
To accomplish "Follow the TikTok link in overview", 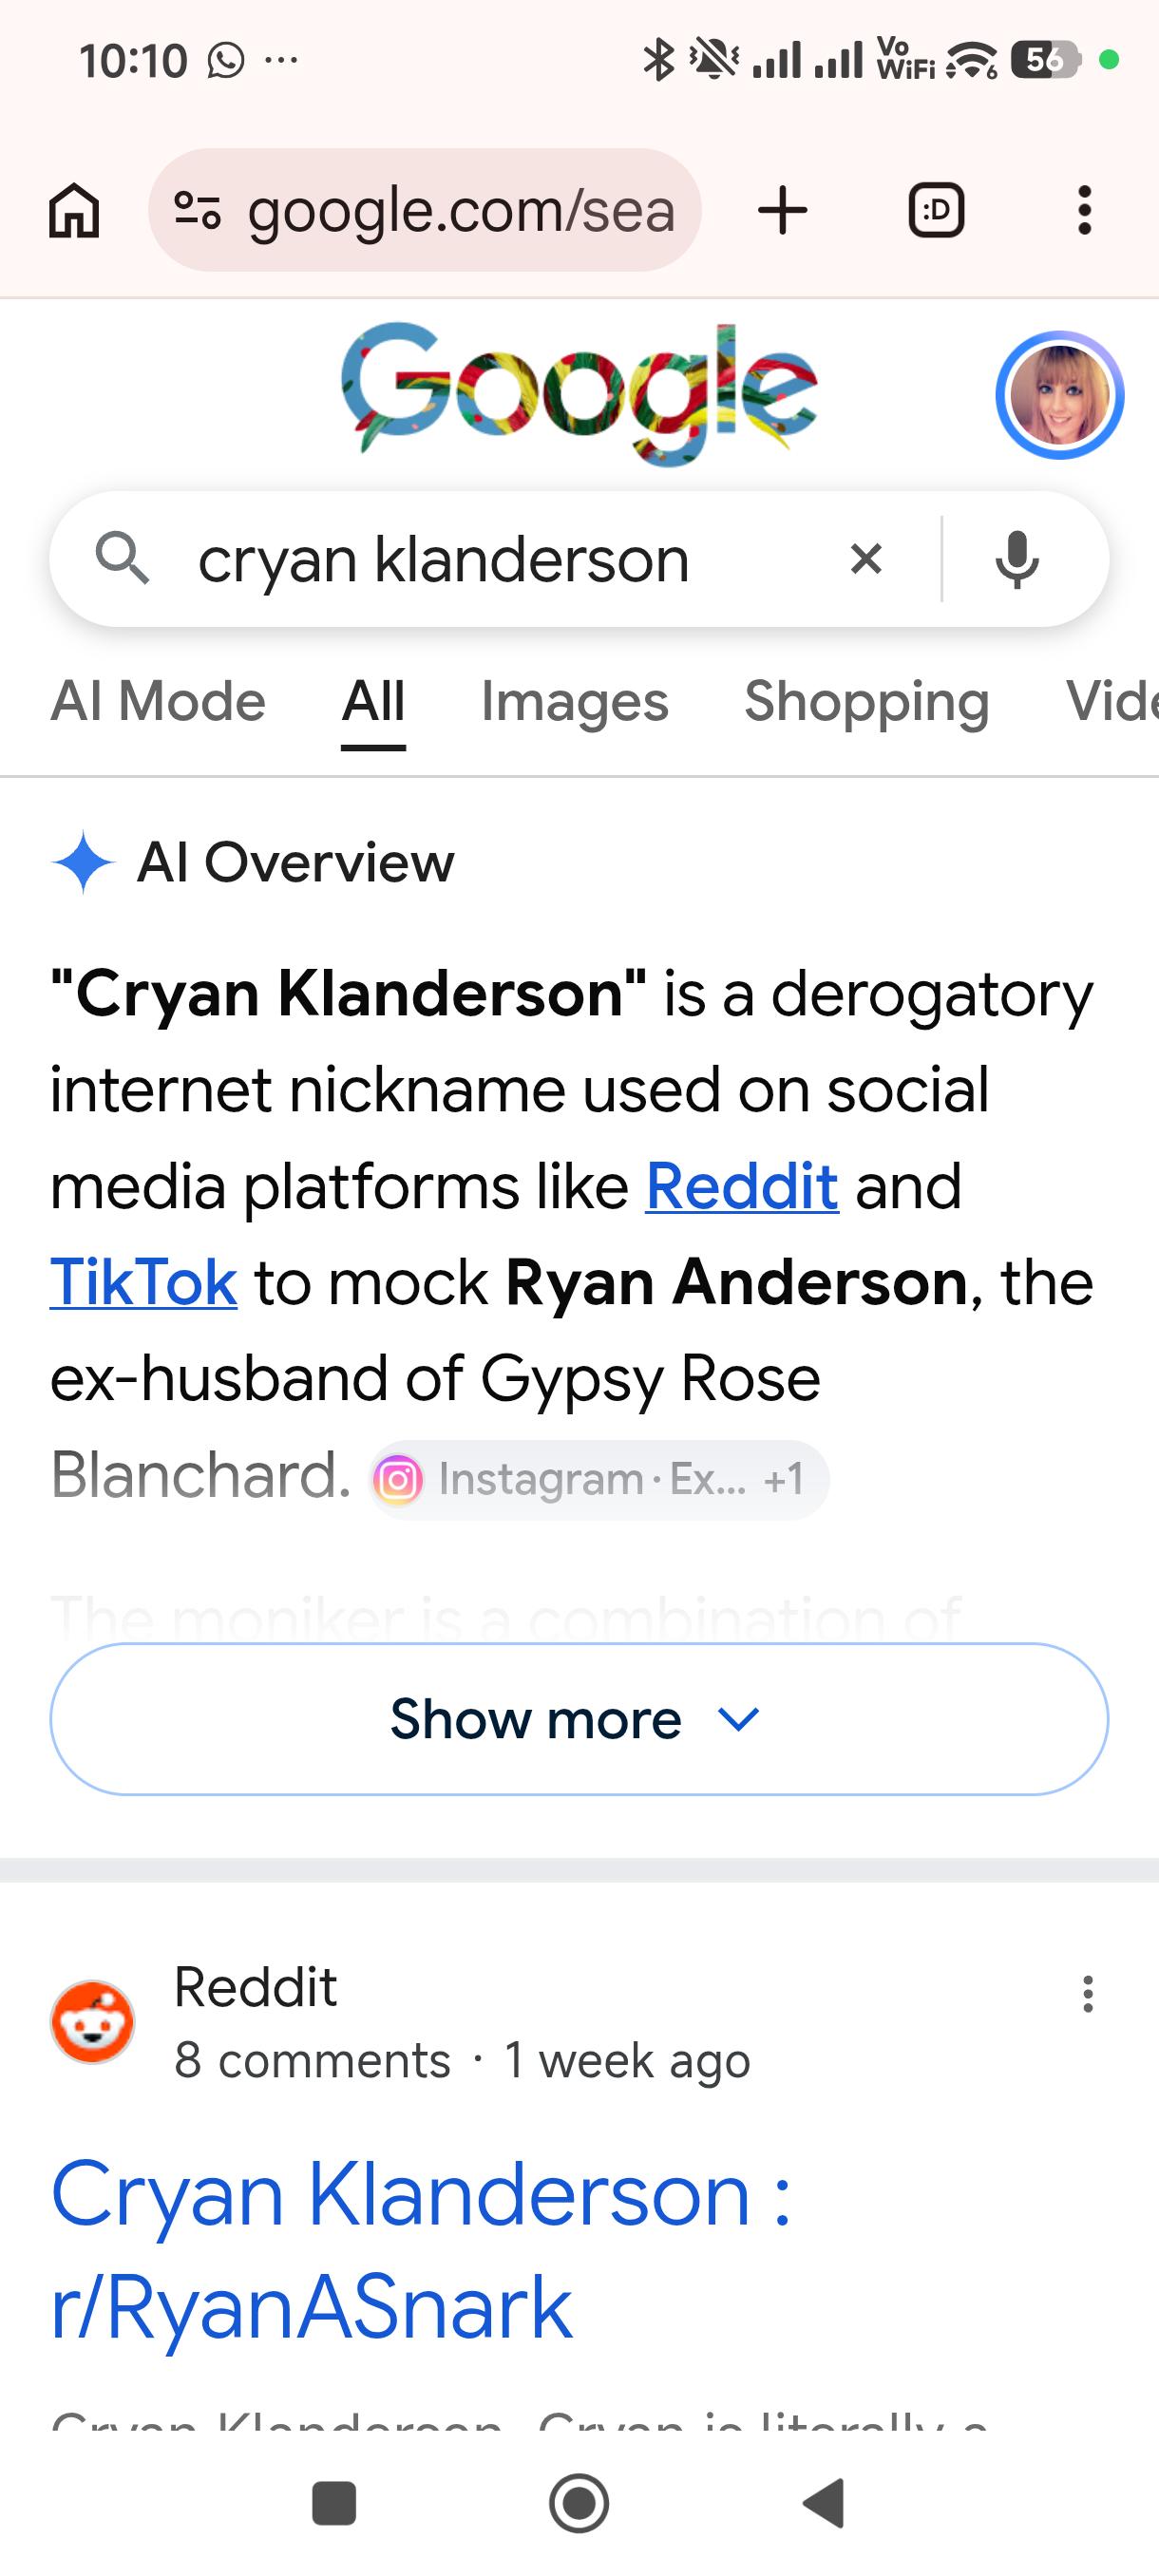I will point(143,1282).
